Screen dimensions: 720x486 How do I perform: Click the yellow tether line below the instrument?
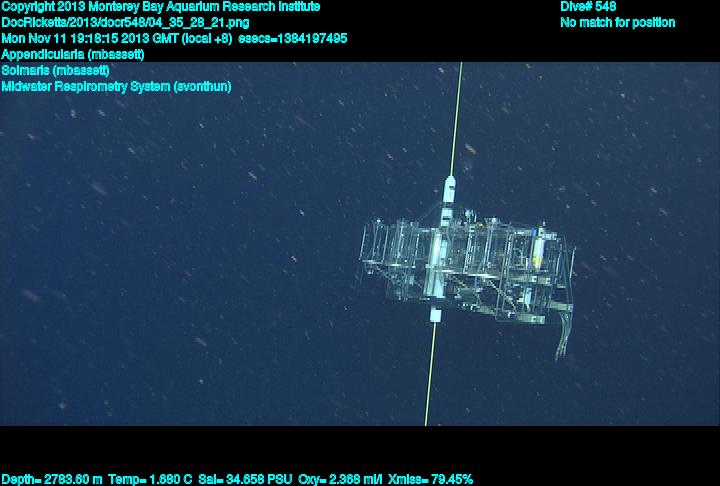[x=431, y=373]
